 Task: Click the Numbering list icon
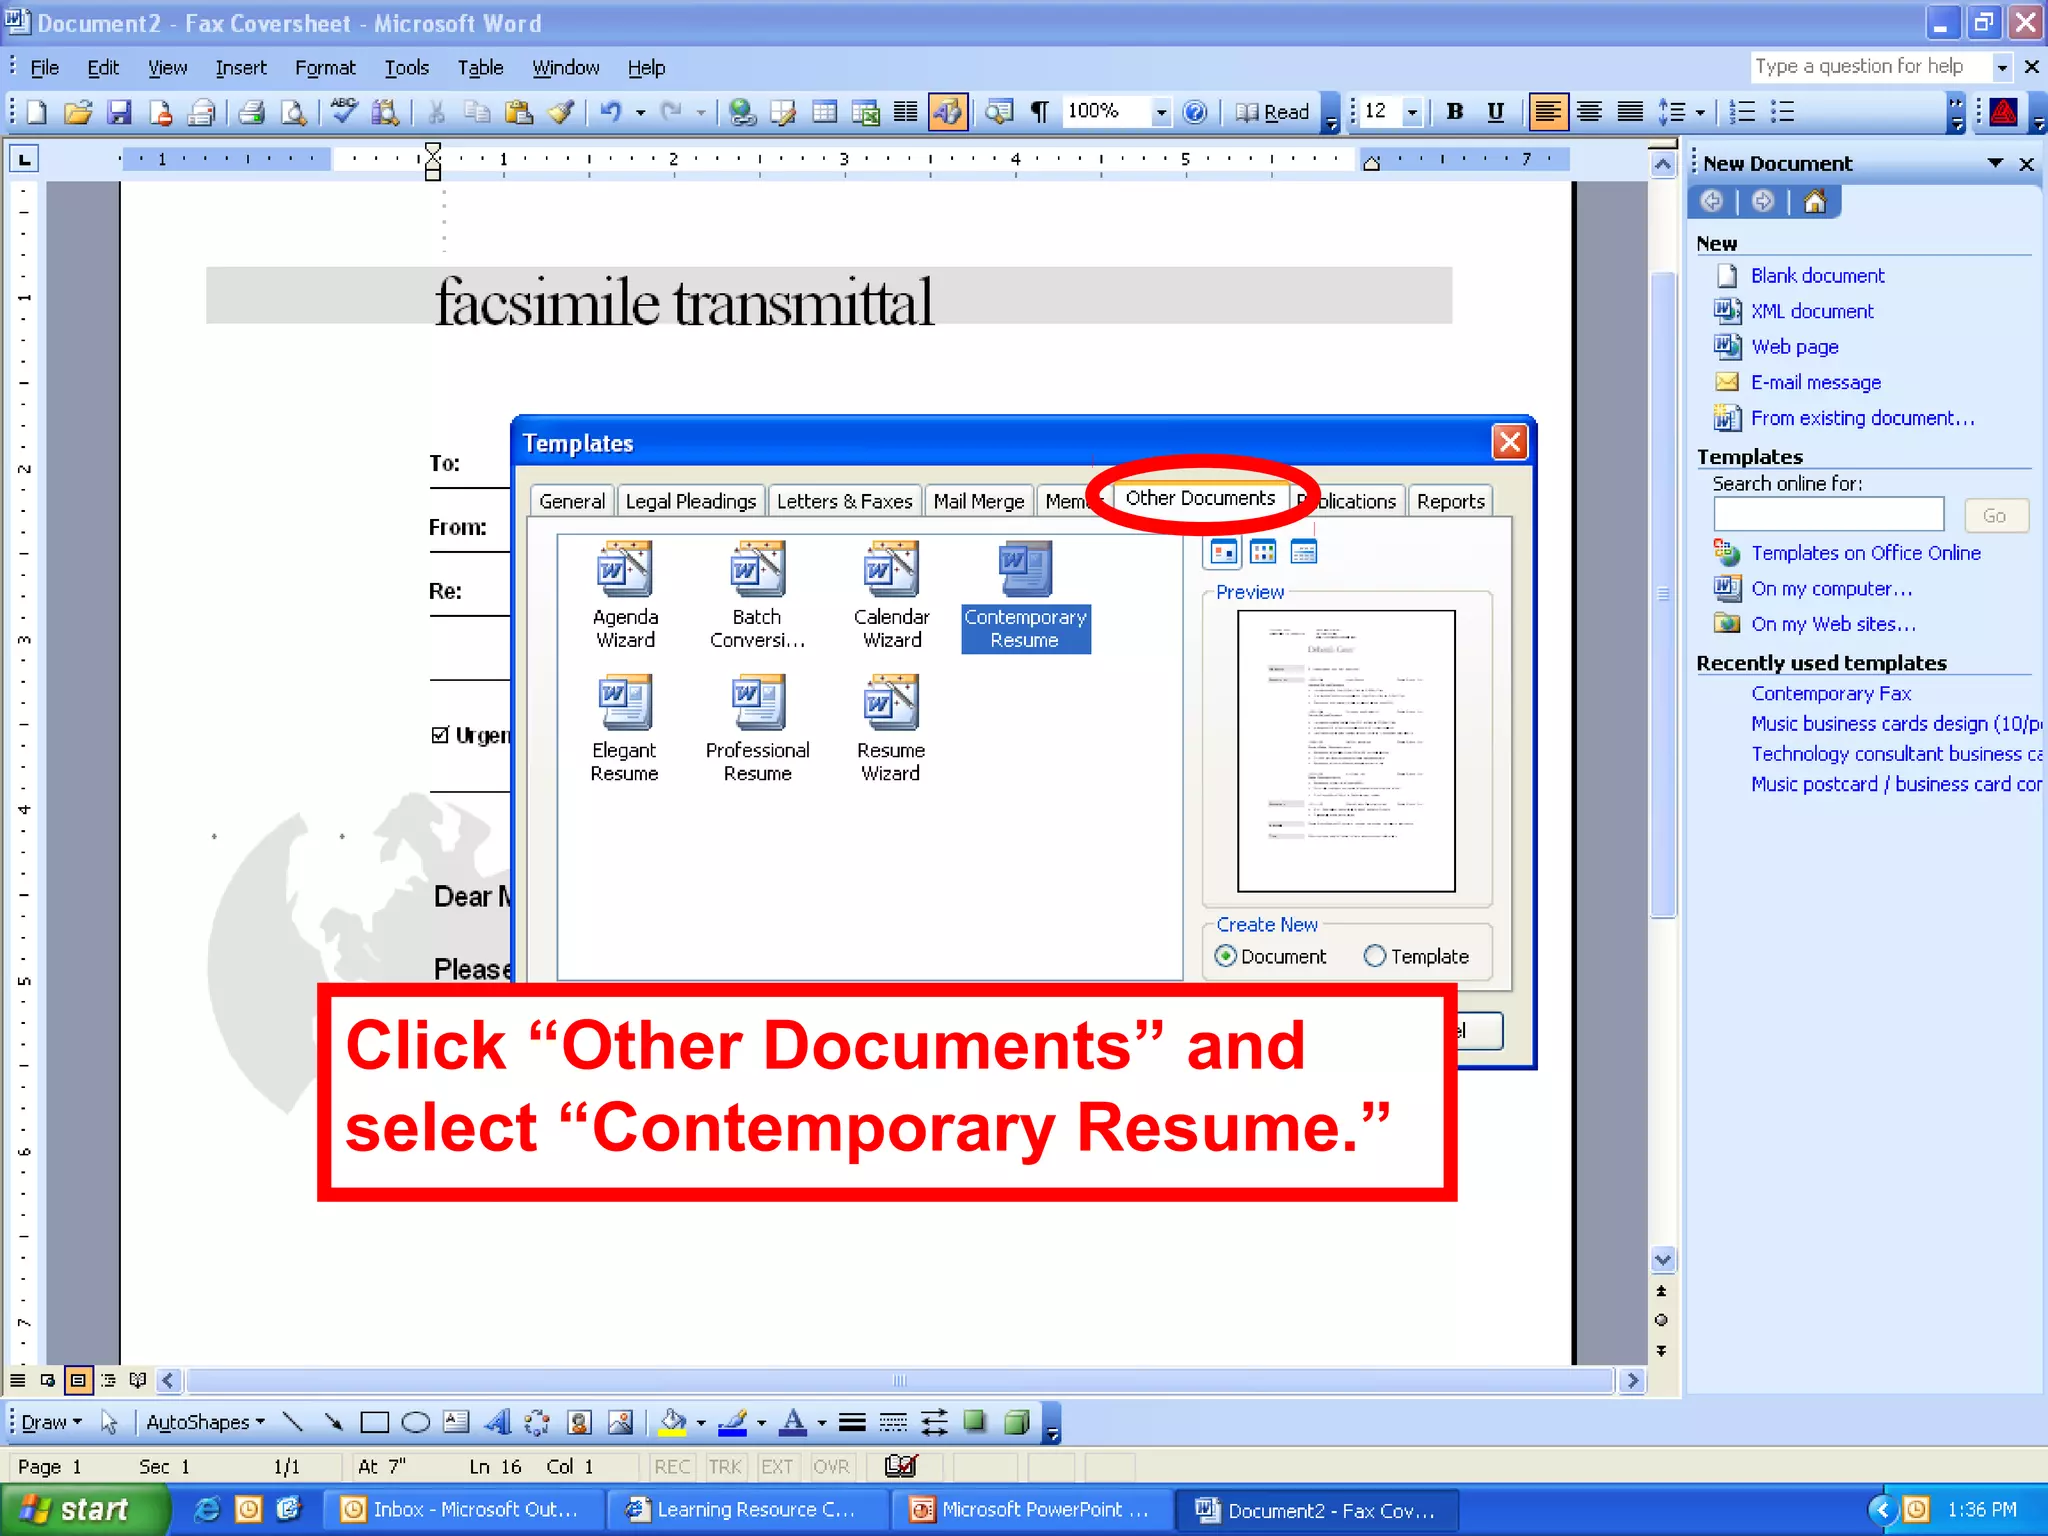[1743, 112]
